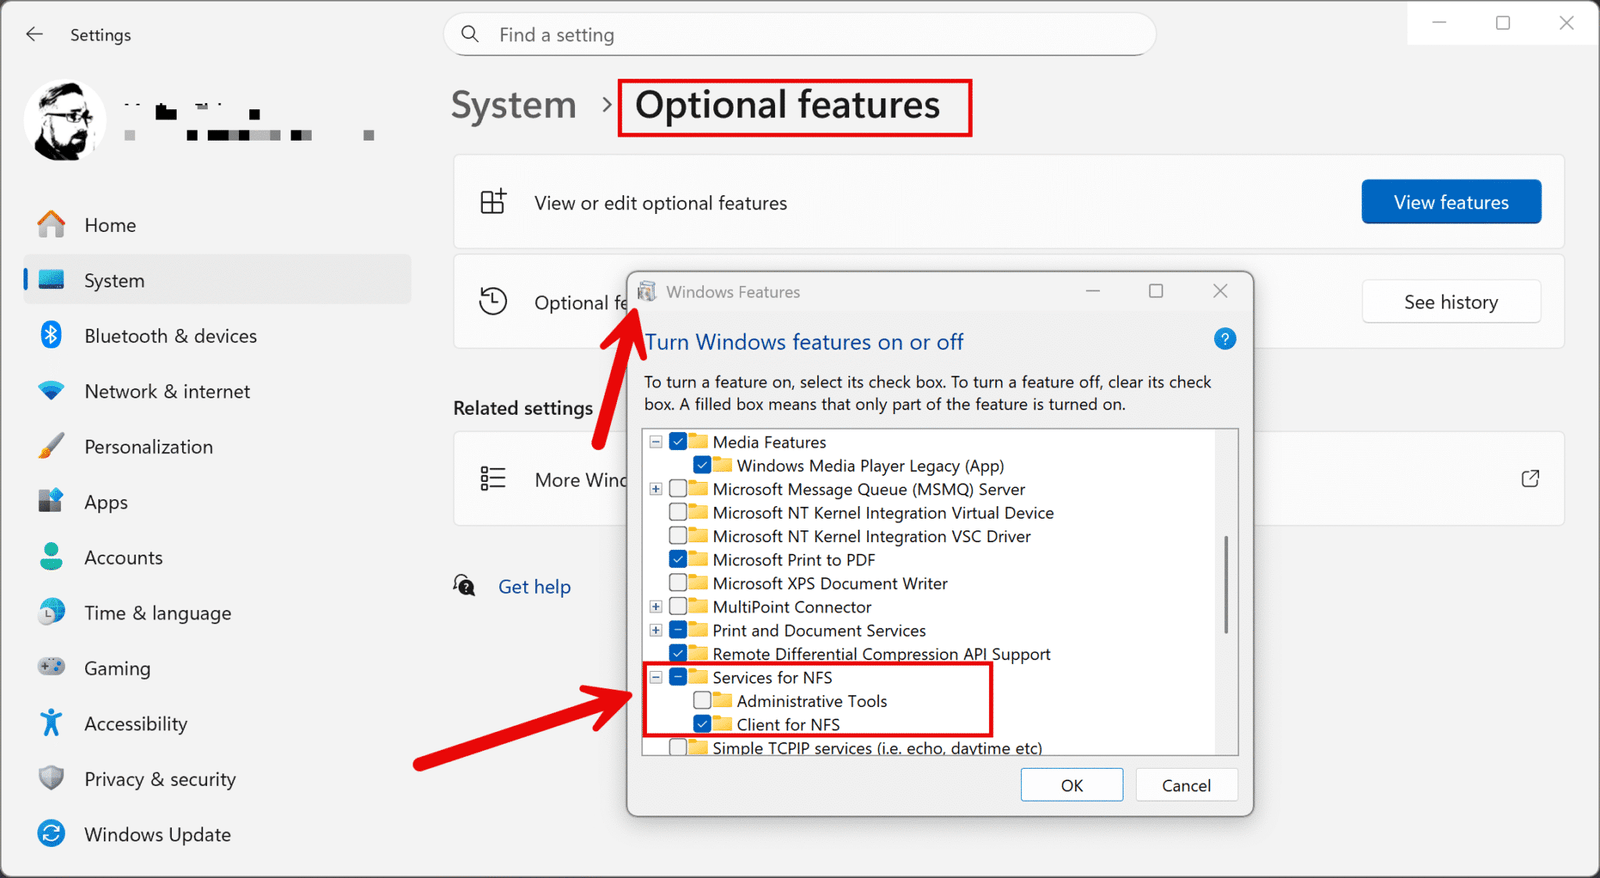Uncheck Remote Differential Compression API Support
1600x878 pixels.
678,653
